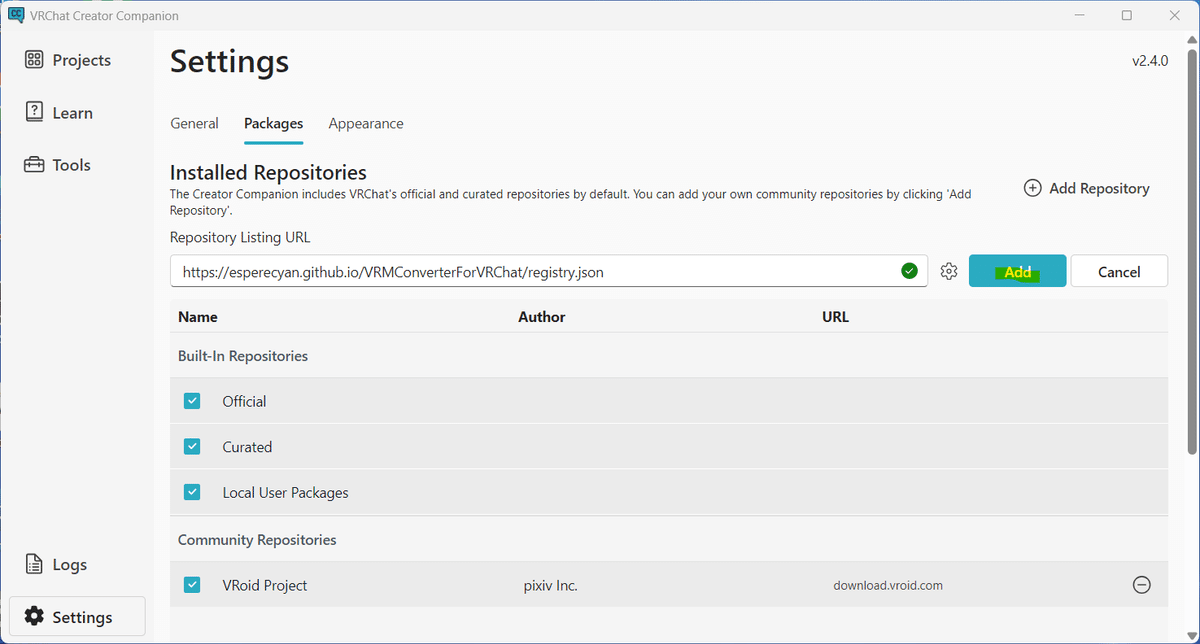
Task: Click the VRoid Project repository name
Action: tap(265, 585)
